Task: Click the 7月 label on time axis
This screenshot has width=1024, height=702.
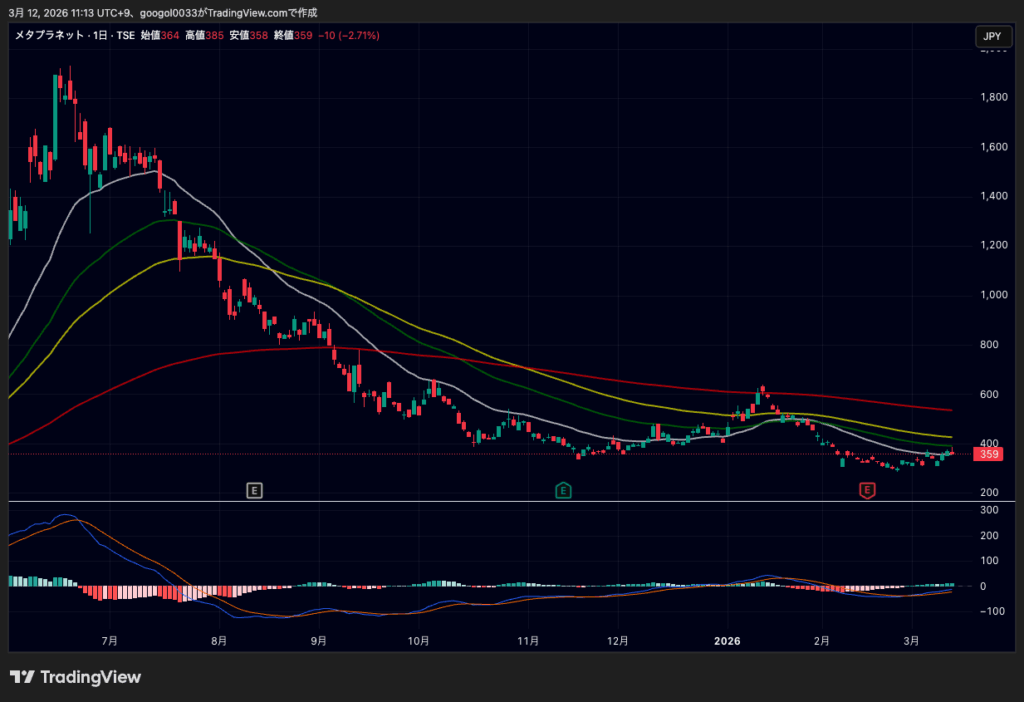Action: [x=109, y=640]
